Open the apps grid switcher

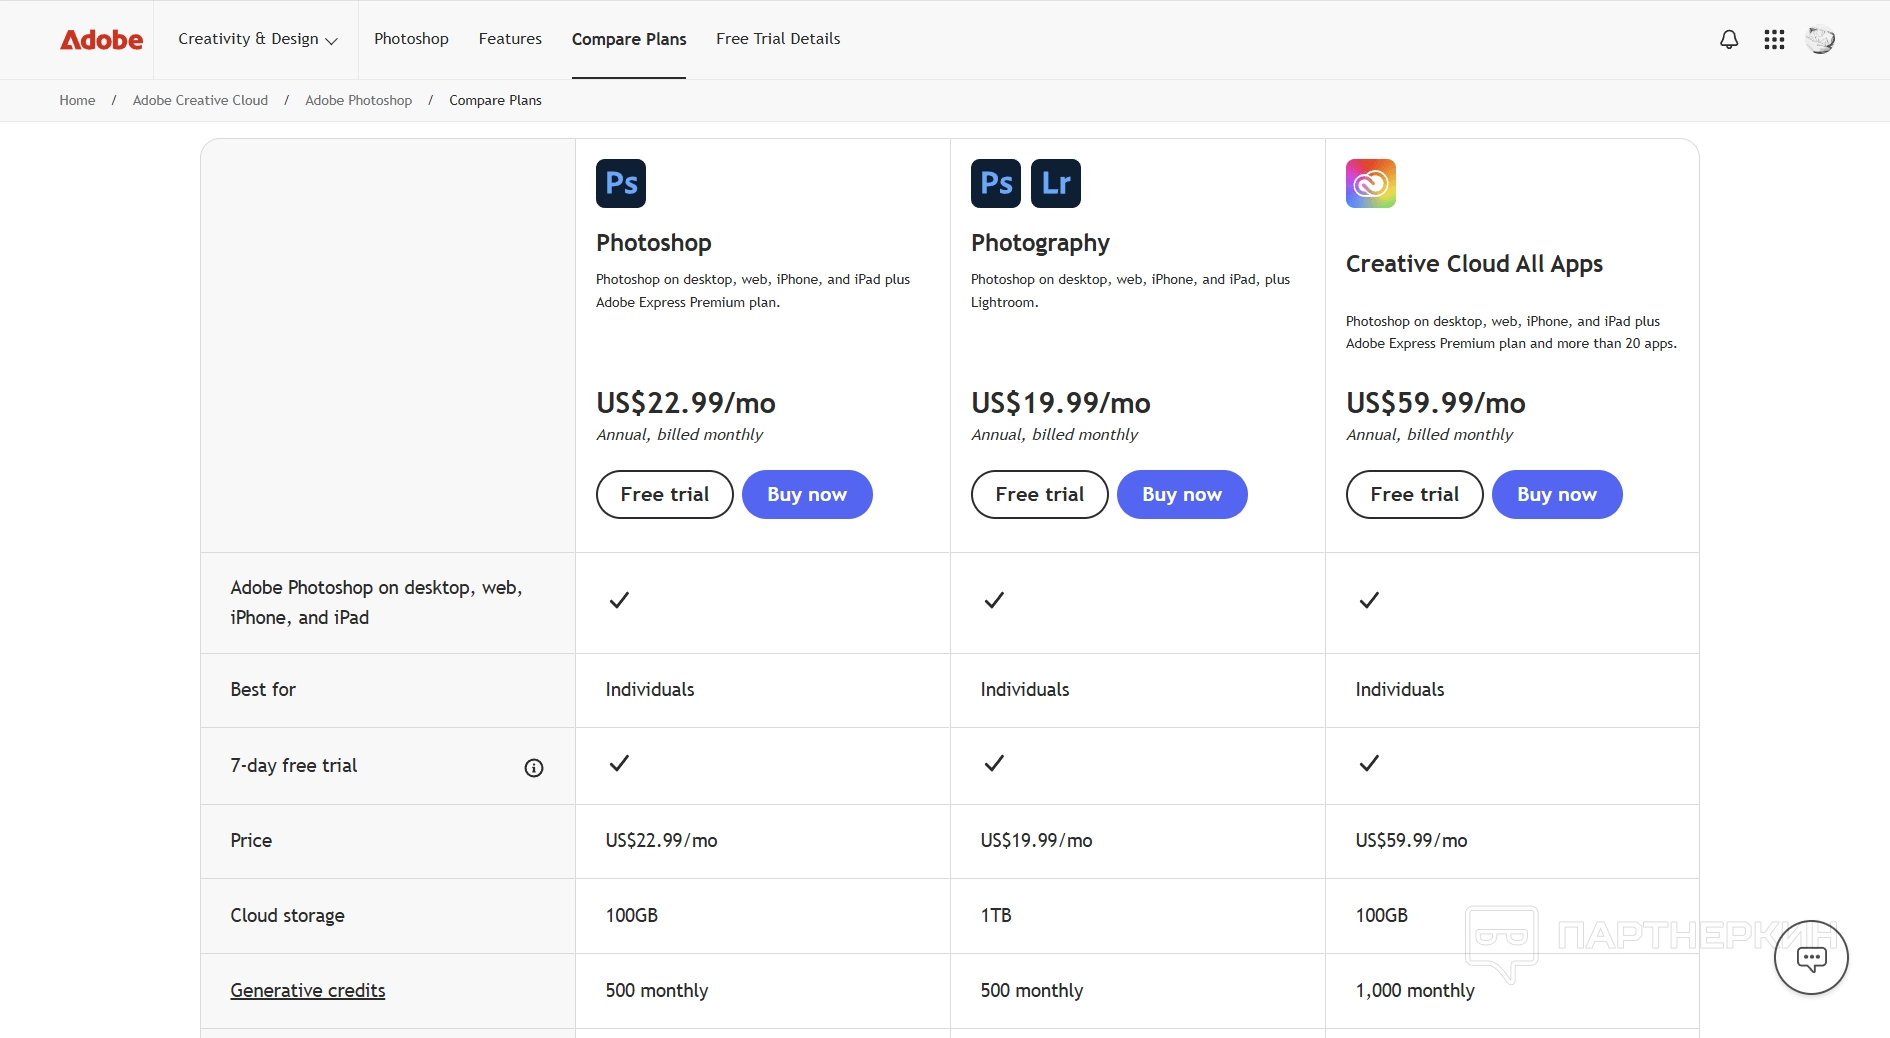pyautogui.click(x=1774, y=40)
